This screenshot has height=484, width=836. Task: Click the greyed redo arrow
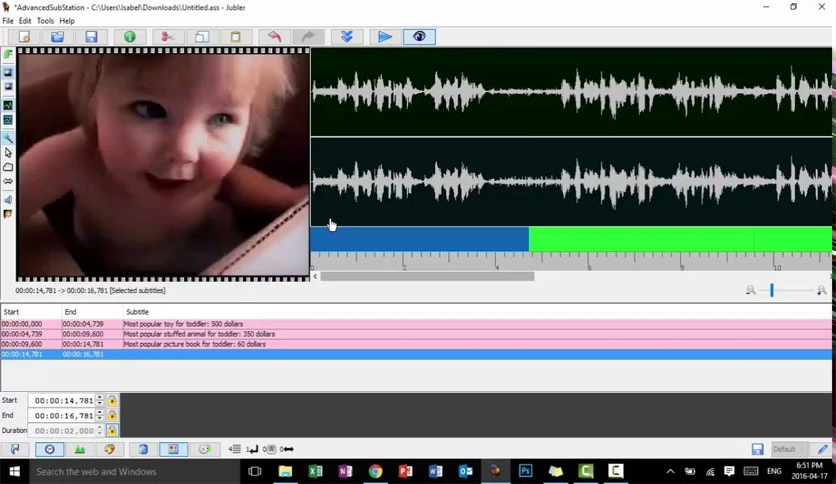pos(308,37)
